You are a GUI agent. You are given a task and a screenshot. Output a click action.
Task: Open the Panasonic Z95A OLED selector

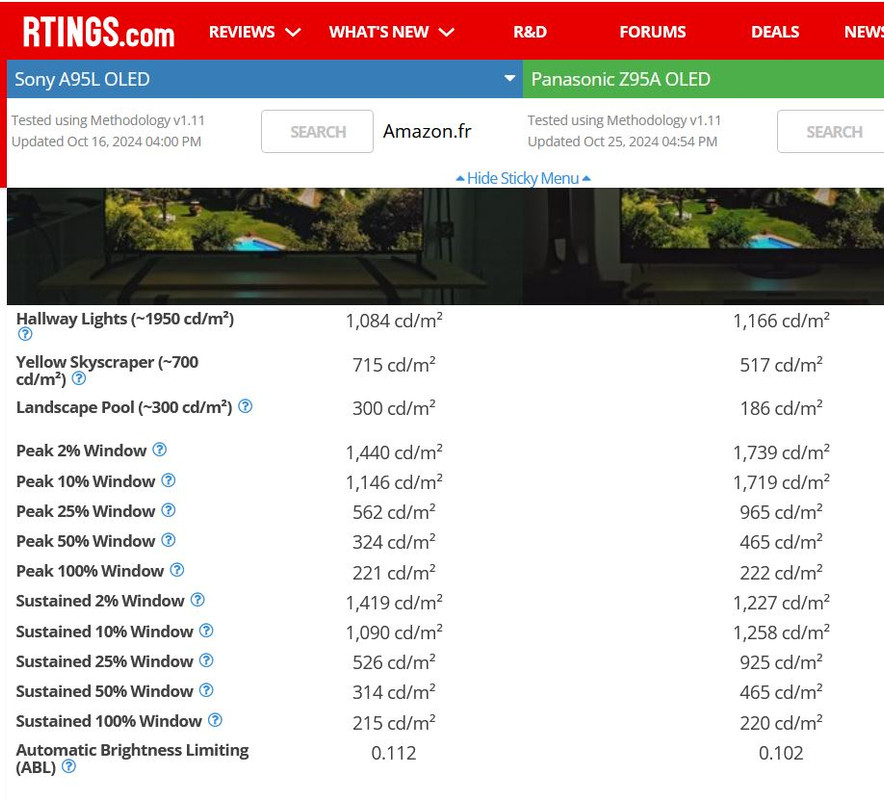click(703, 79)
